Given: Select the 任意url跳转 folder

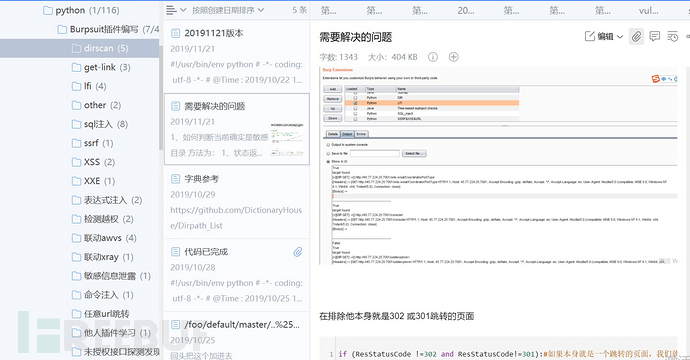Looking at the screenshot, I should (100, 313).
